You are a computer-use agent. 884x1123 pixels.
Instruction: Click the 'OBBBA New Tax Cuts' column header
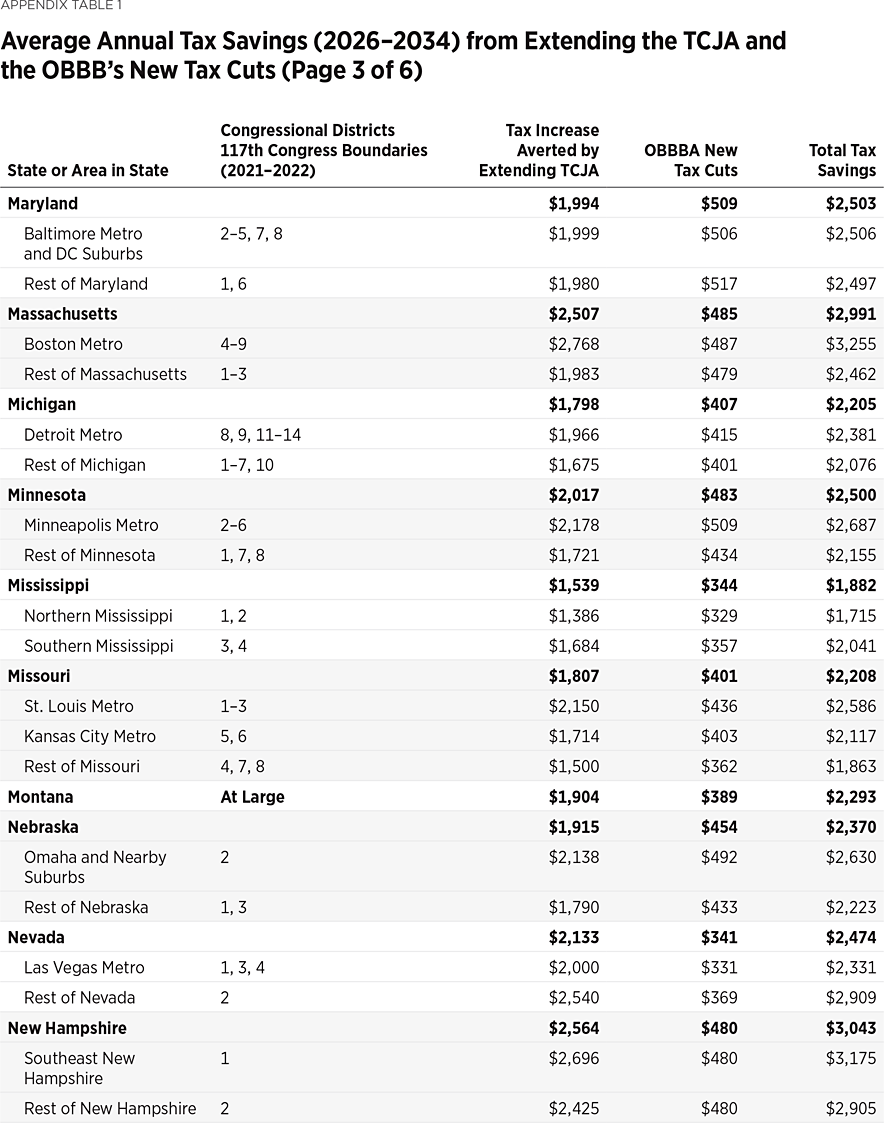pos(691,160)
